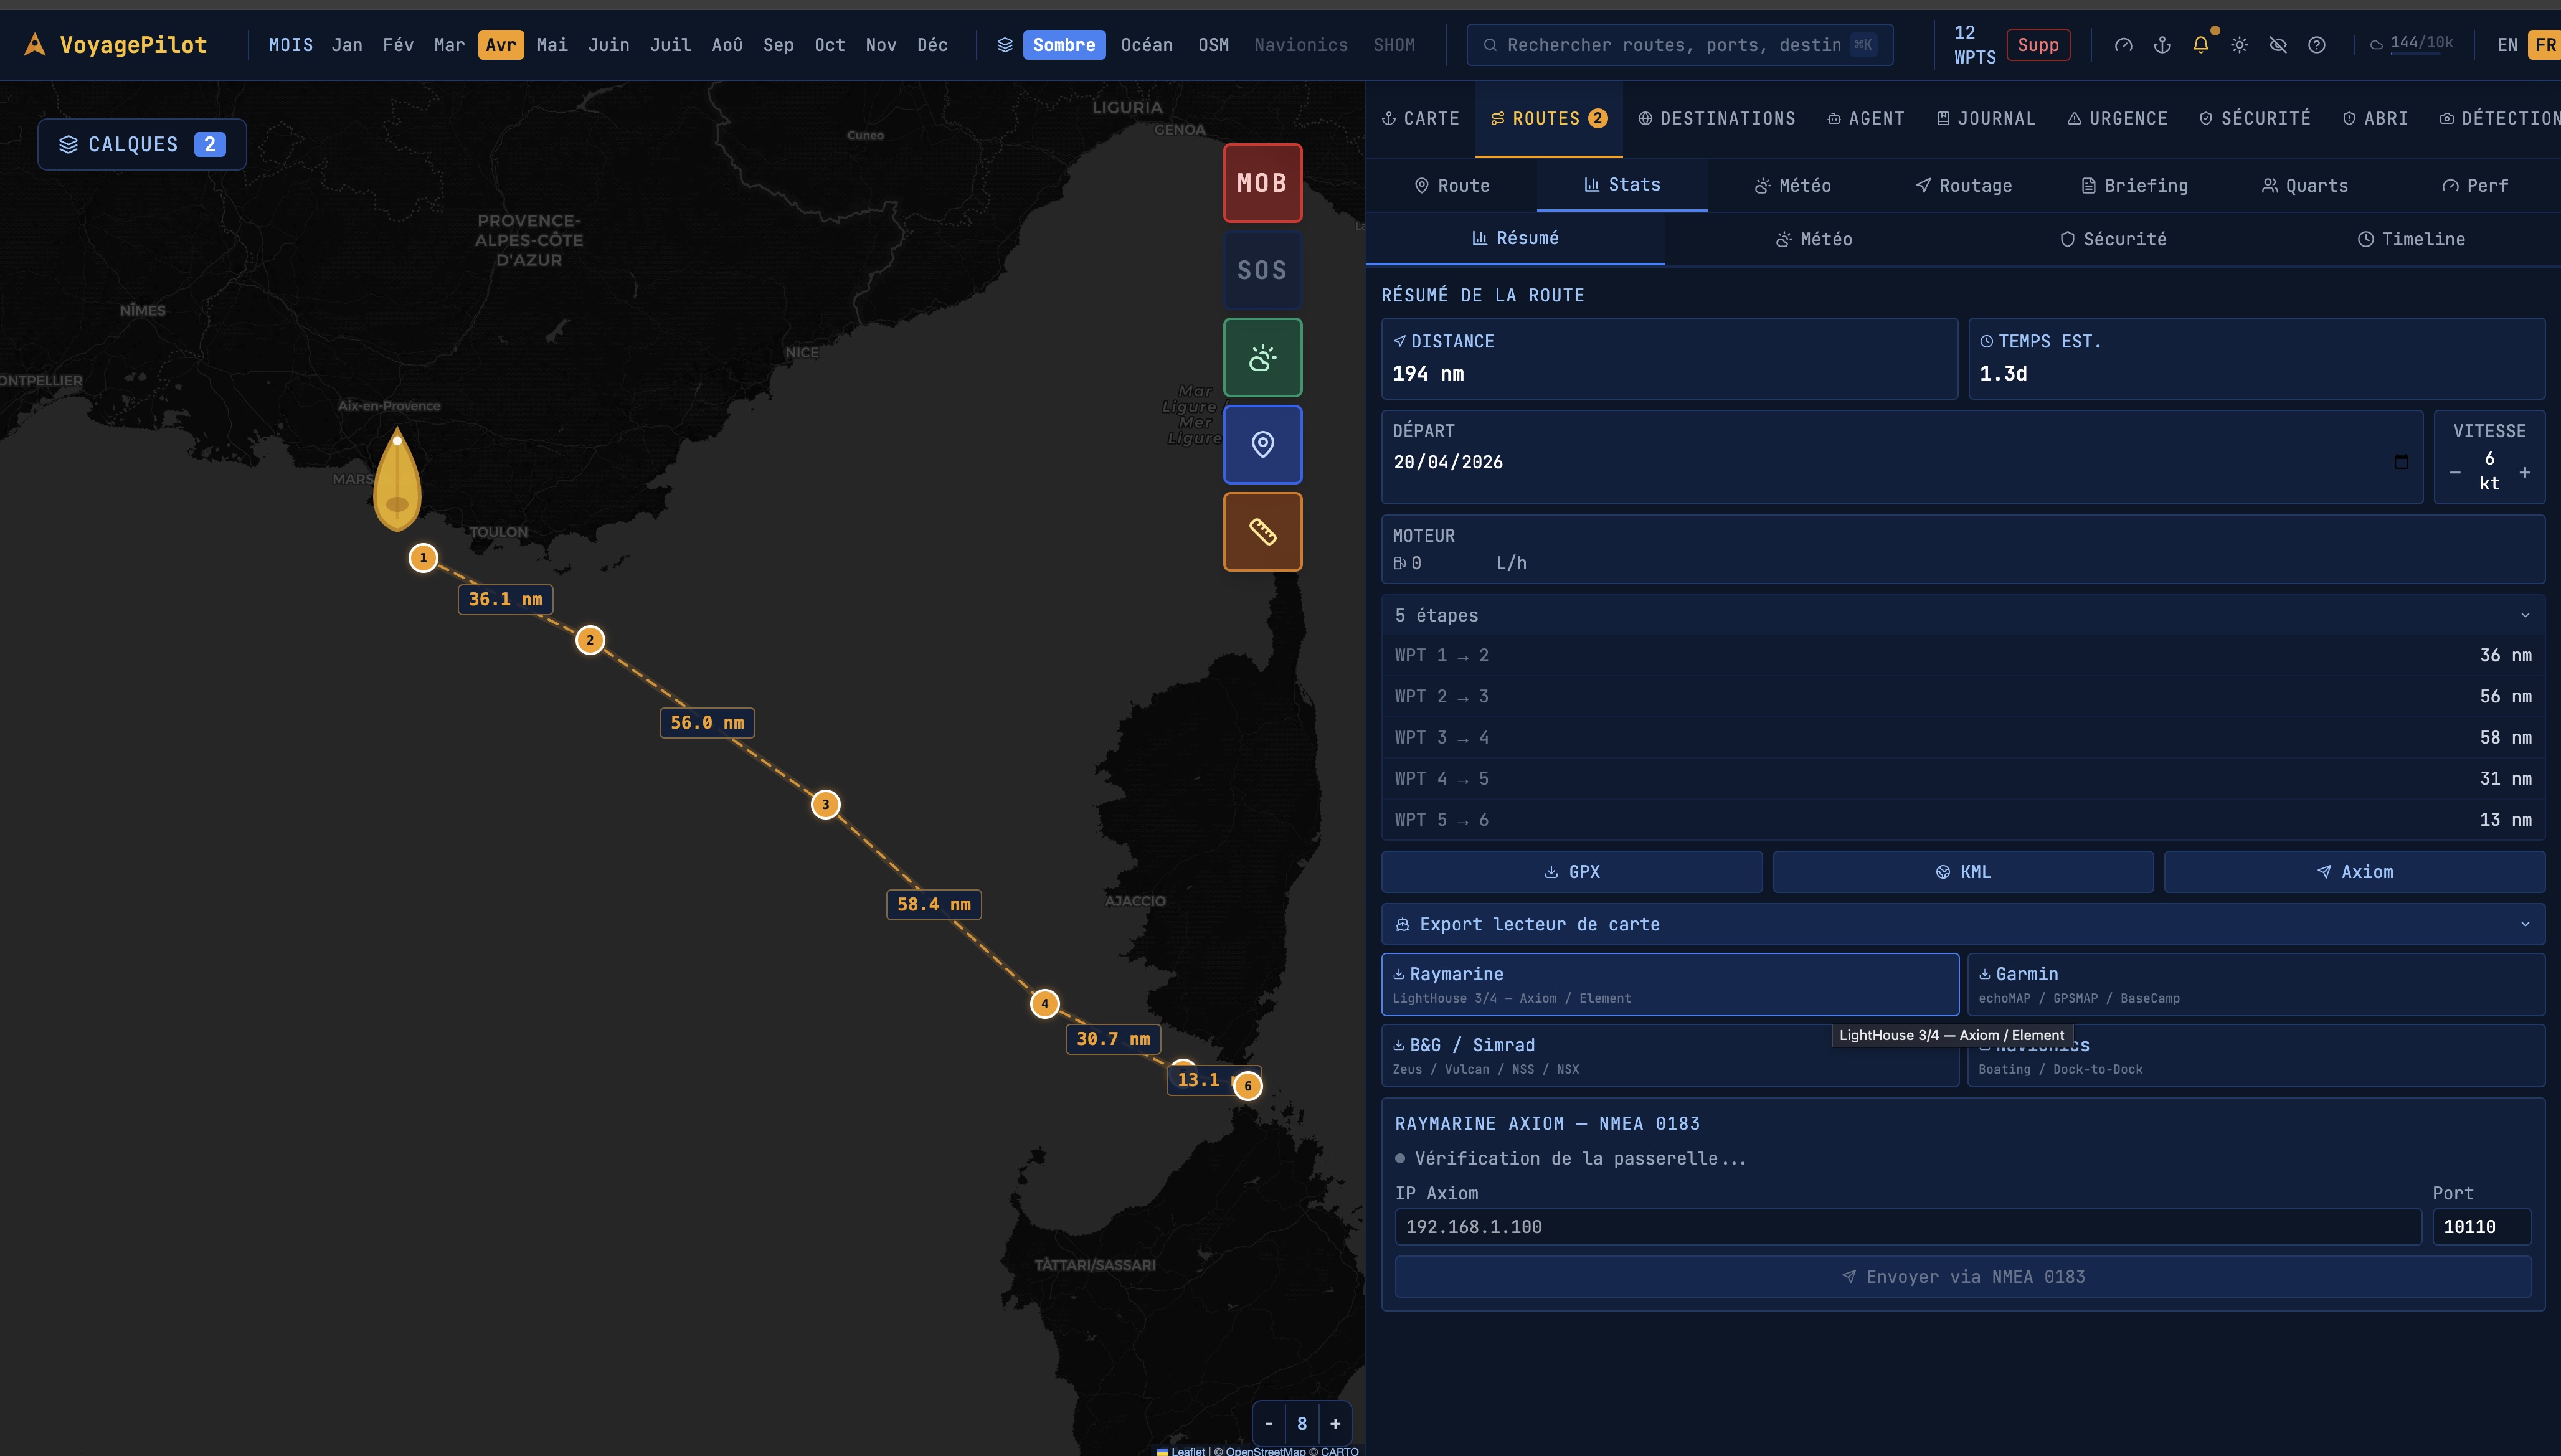Click the 58.4 nm leg label
The width and height of the screenshot is (2561, 1456).
pyautogui.click(x=934, y=904)
